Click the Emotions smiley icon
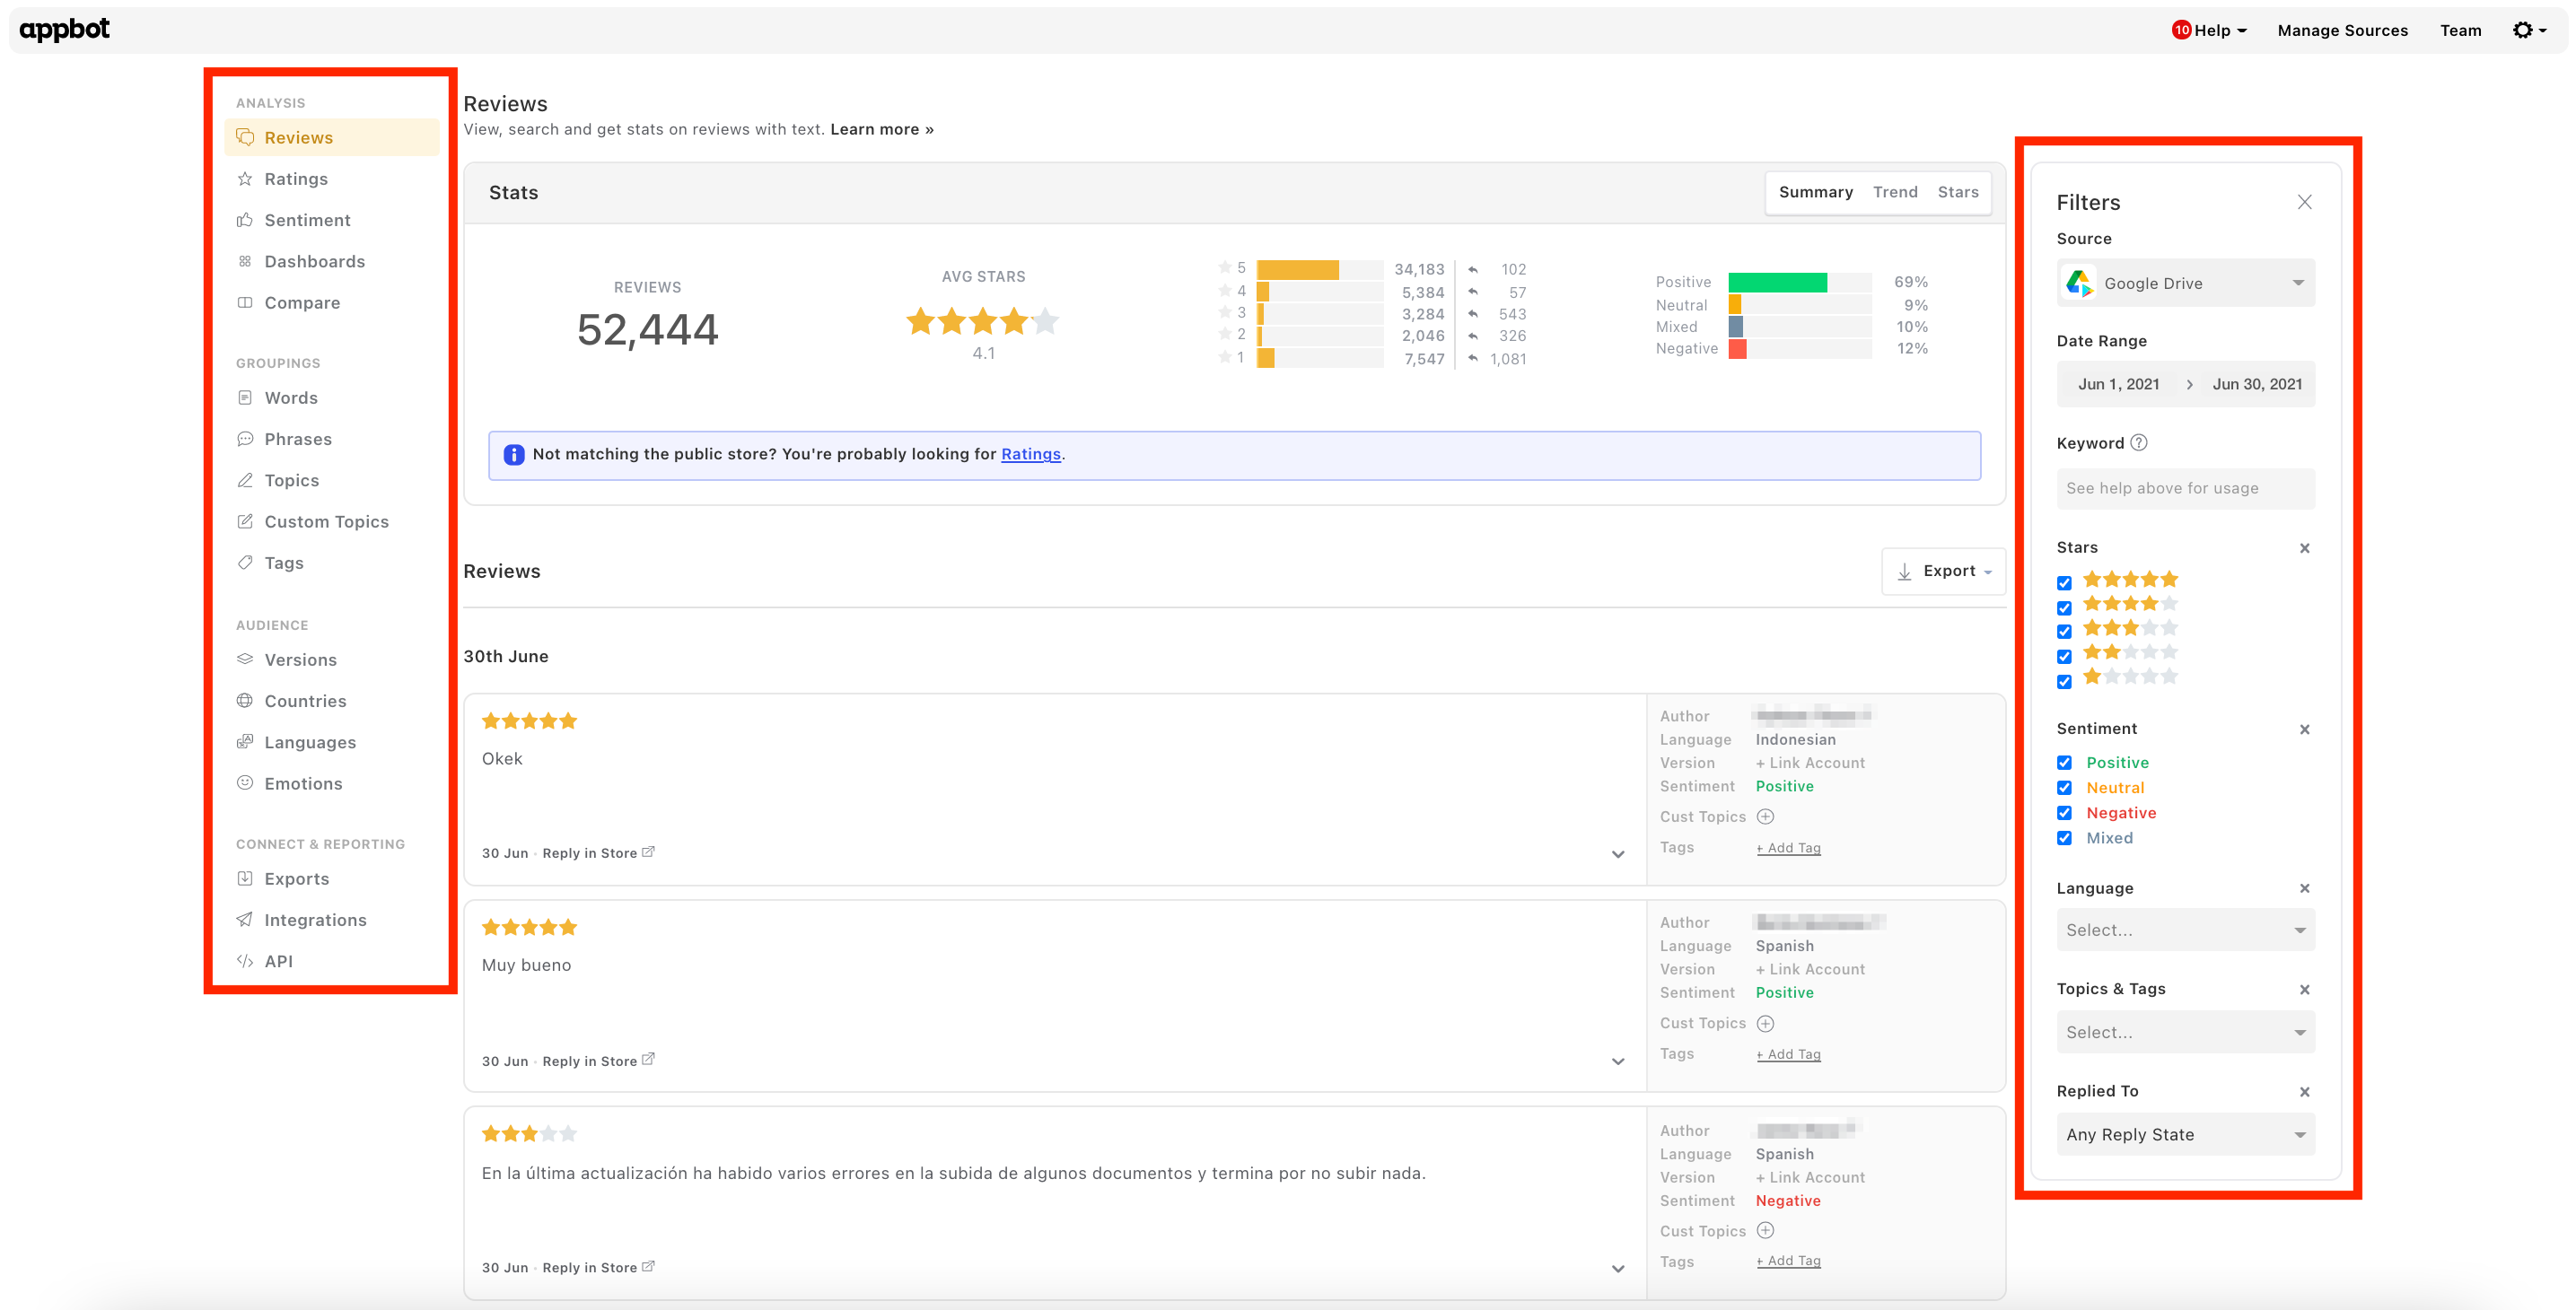The width and height of the screenshot is (2576, 1310). (x=246, y=783)
